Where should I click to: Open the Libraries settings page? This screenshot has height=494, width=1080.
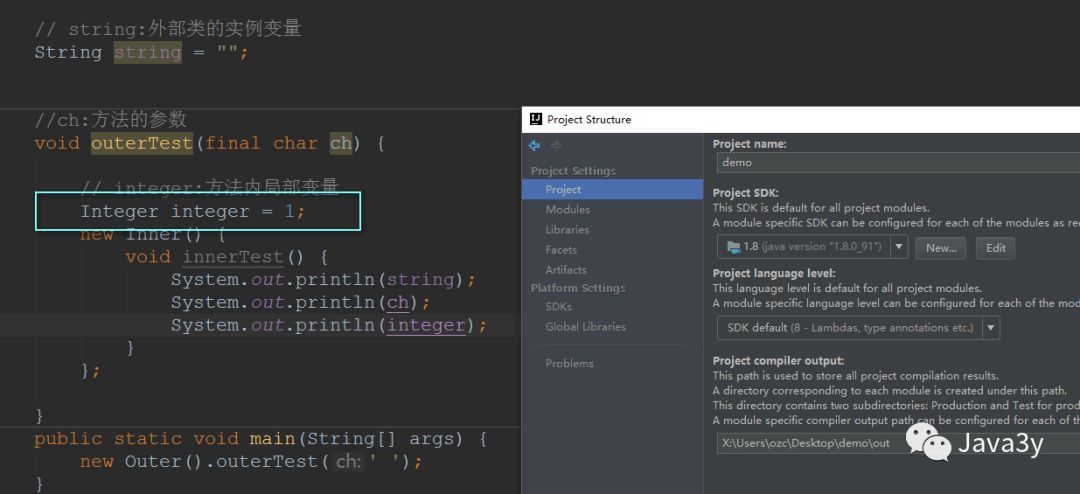coord(567,229)
